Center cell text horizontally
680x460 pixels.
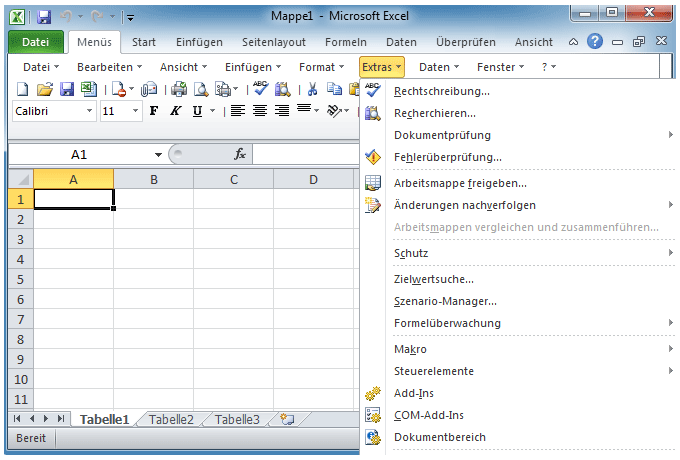260,111
